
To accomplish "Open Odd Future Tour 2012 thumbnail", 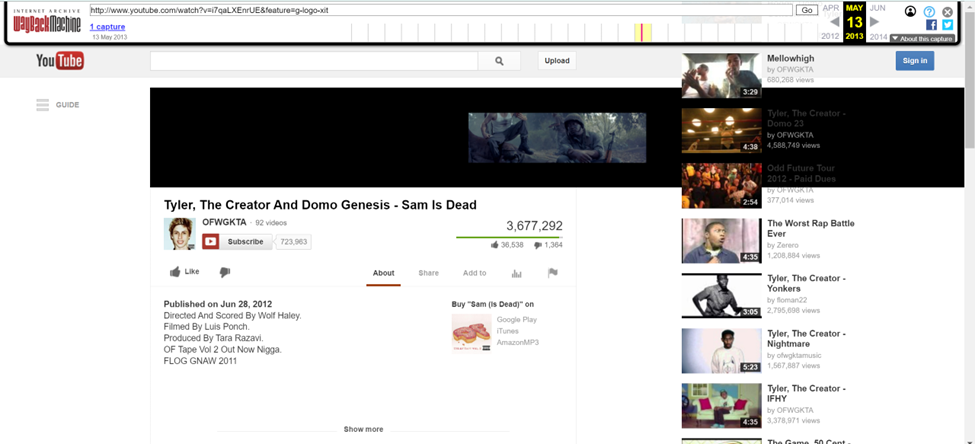I will coord(722,186).
